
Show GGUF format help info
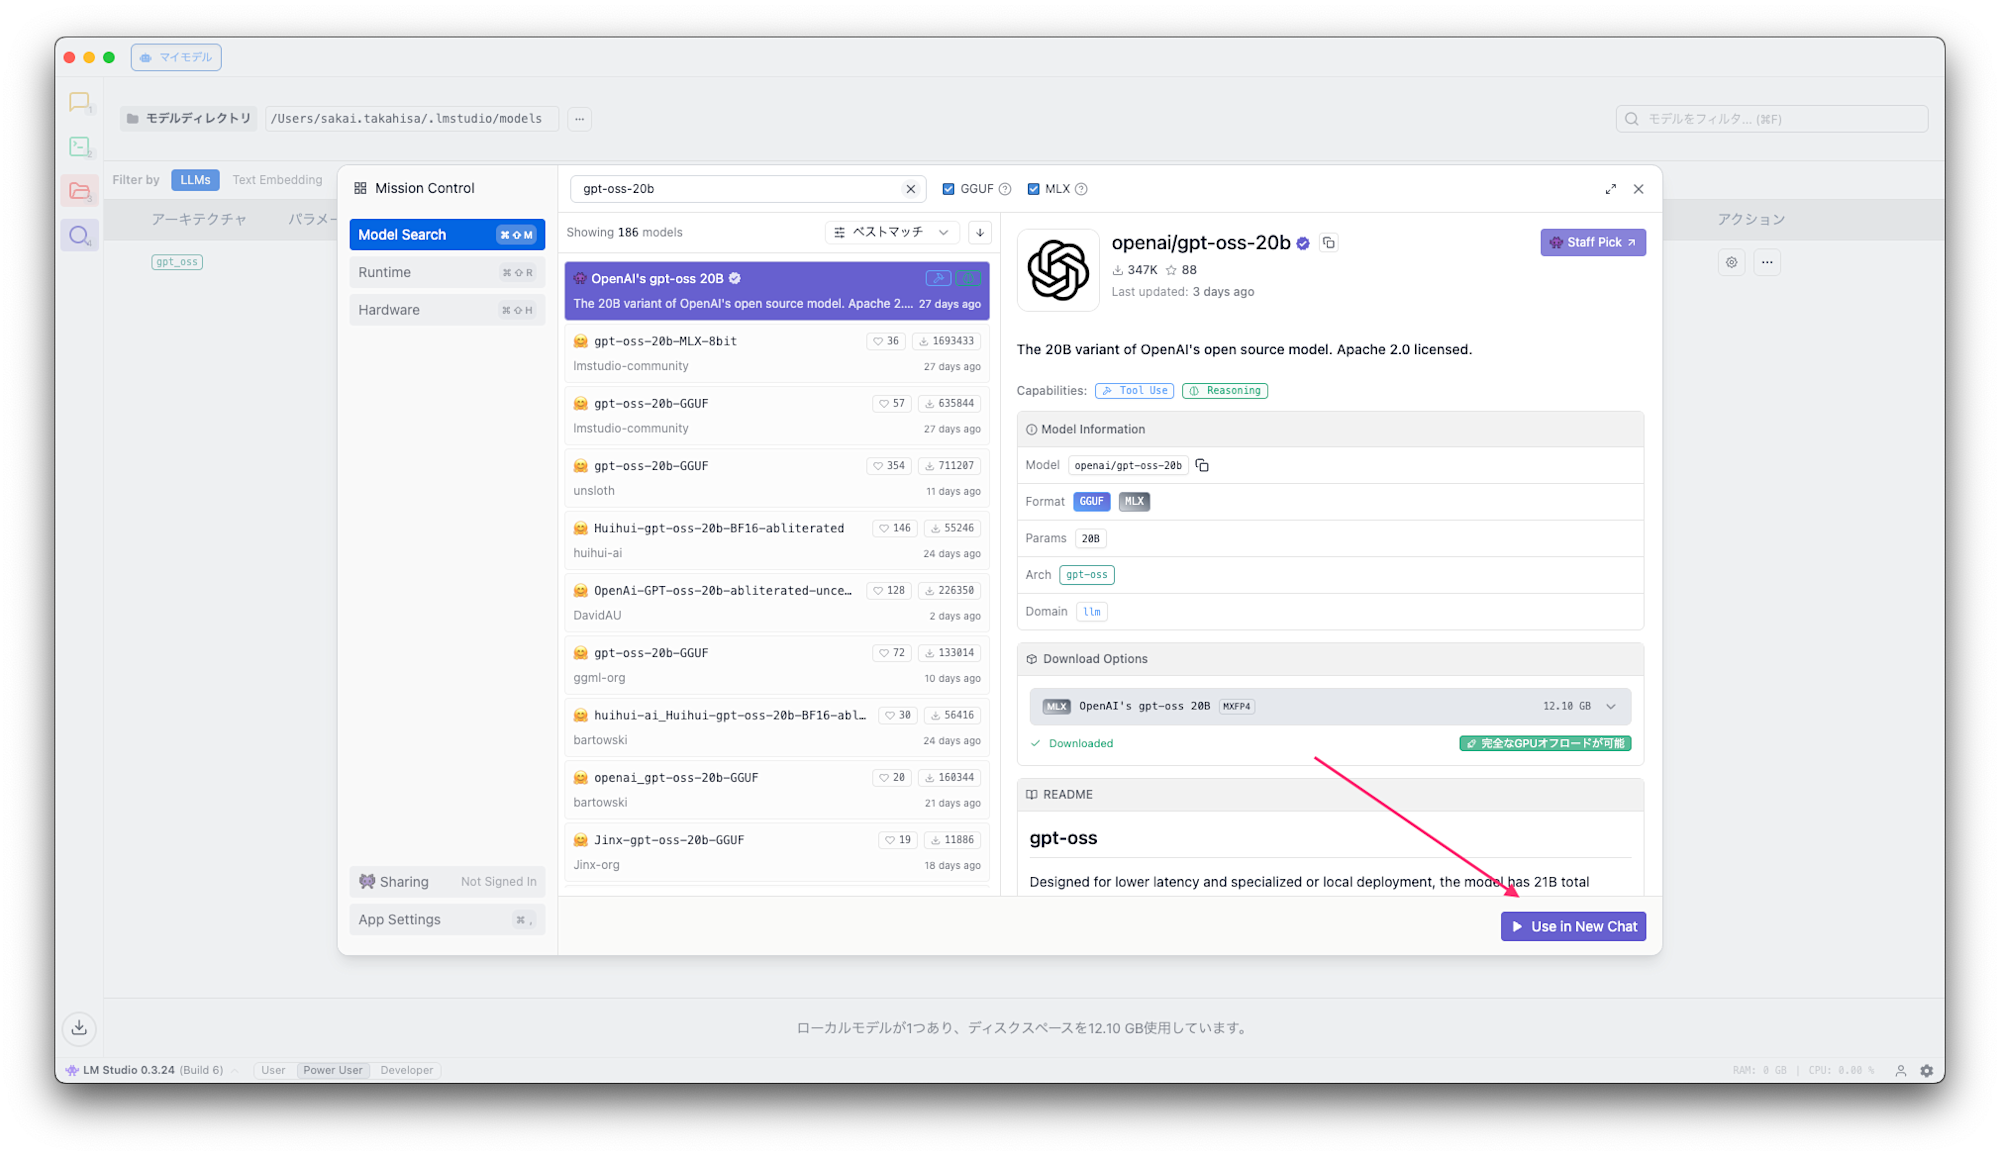(1005, 189)
